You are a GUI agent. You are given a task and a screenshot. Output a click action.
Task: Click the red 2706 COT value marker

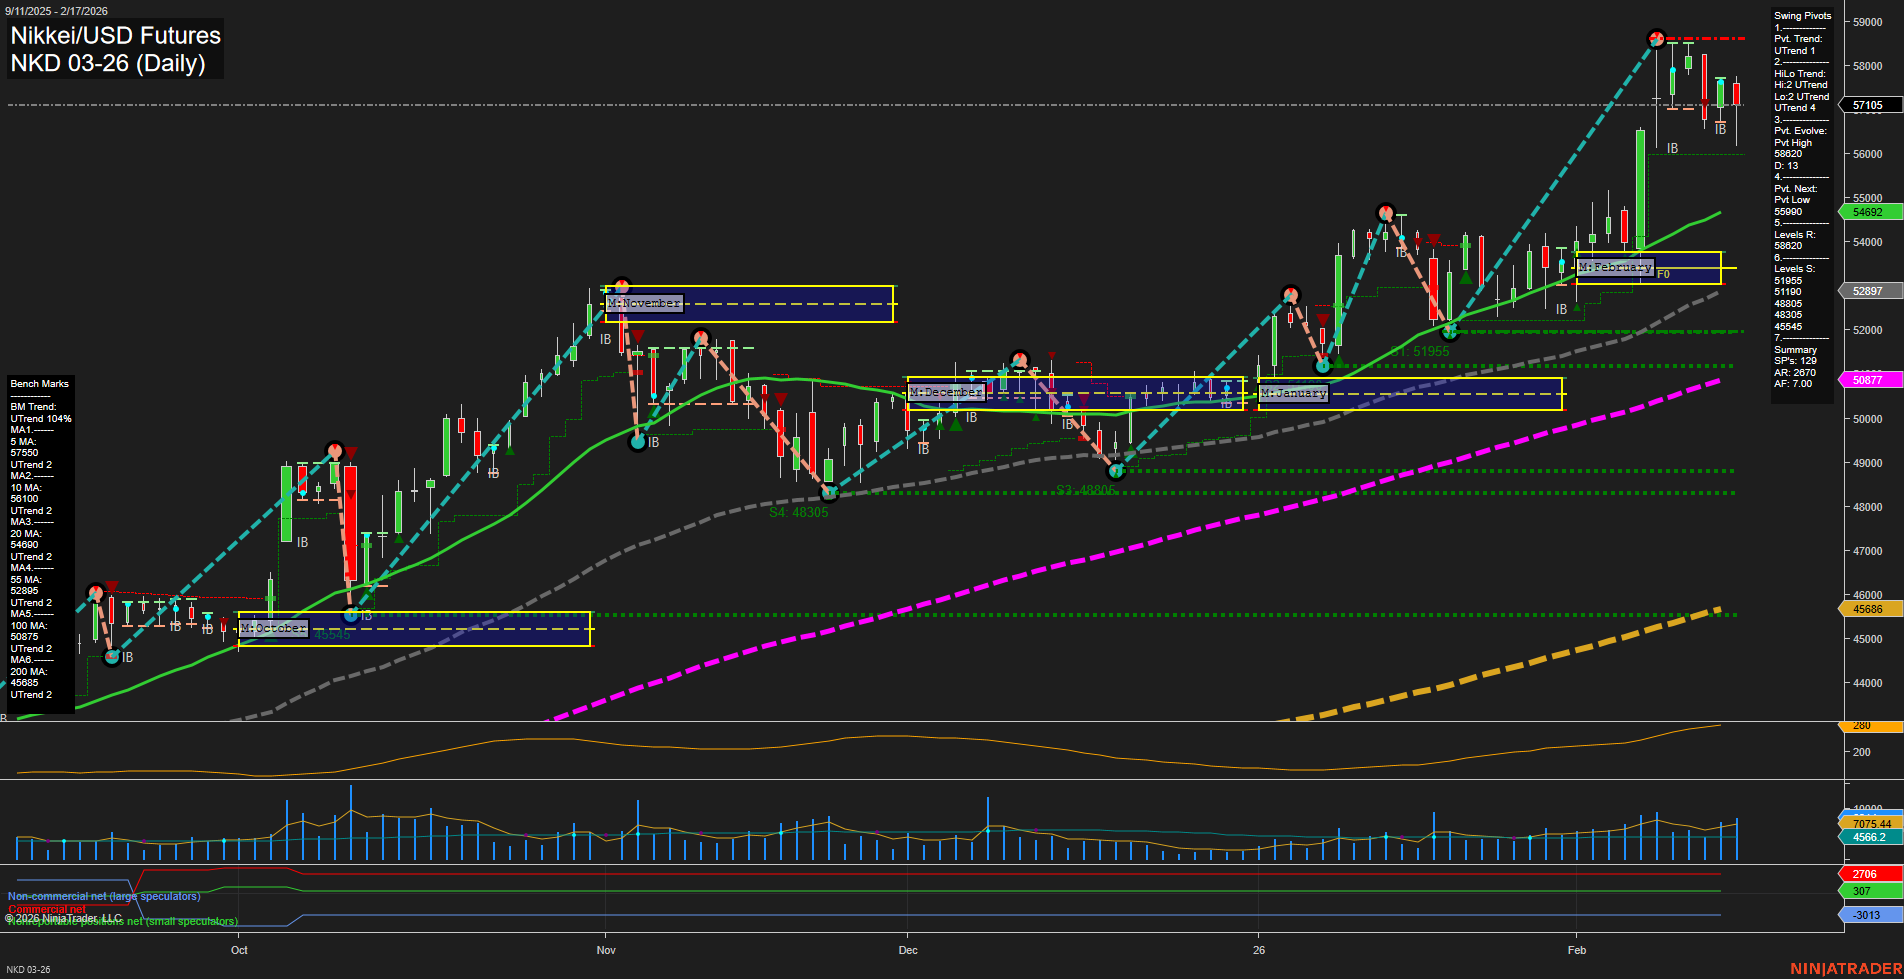1864,873
